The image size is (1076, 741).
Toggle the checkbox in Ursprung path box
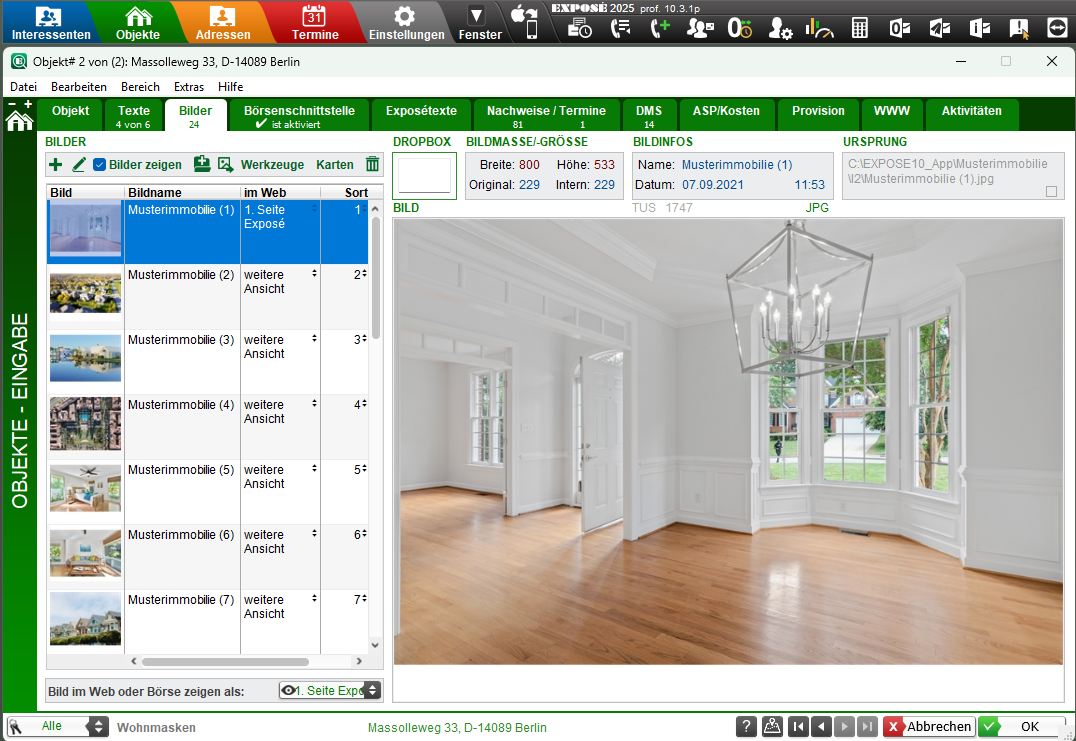[x=1051, y=191]
